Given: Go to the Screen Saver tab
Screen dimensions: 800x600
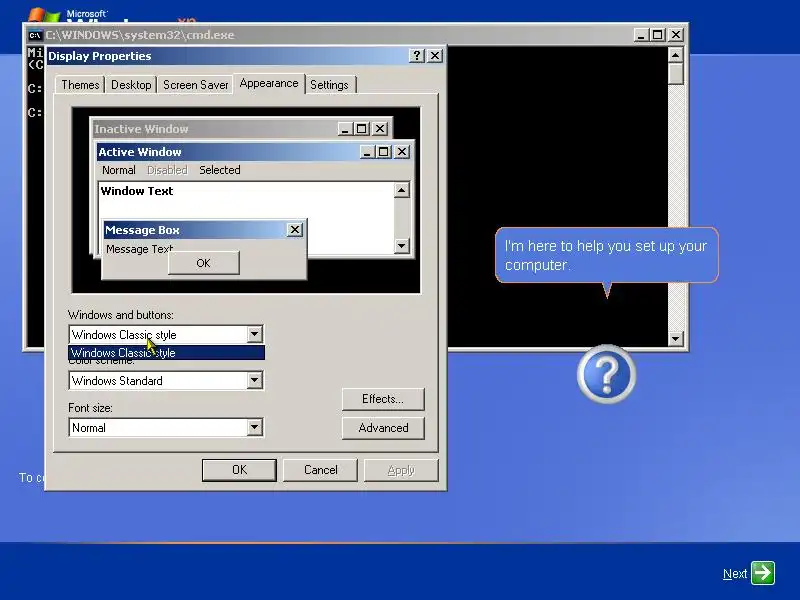Looking at the screenshot, I should (195, 85).
